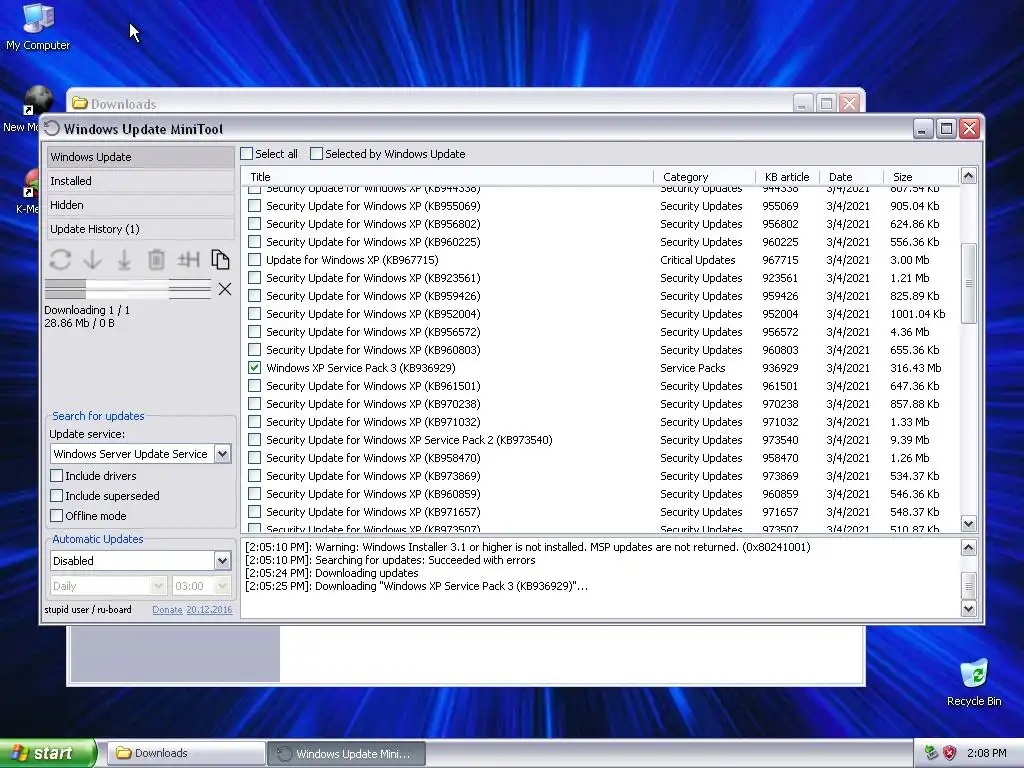Open Update History (1) tab
Screen dimensions: 1024x768
point(140,229)
